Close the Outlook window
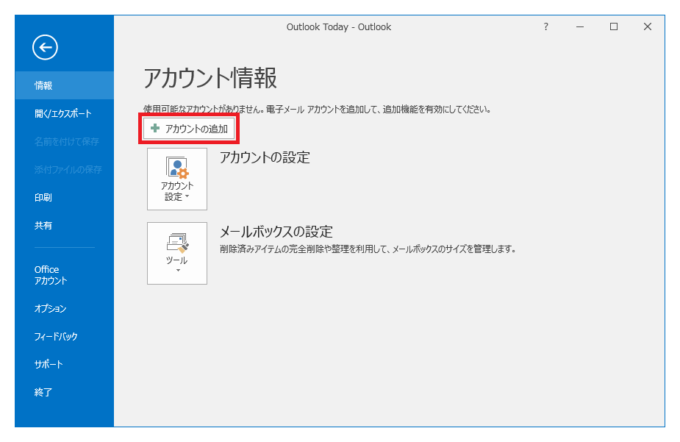The height and width of the screenshot is (442, 680). [647, 27]
